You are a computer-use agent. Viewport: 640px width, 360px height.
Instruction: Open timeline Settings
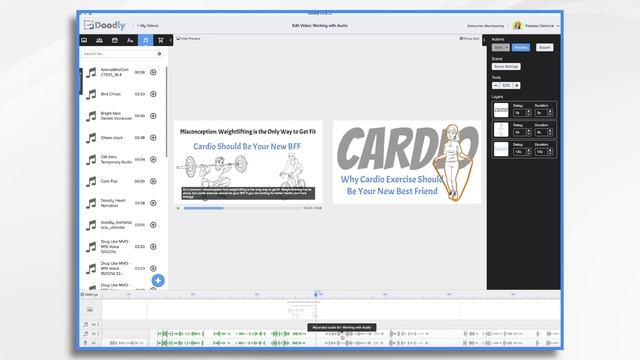coord(89,294)
